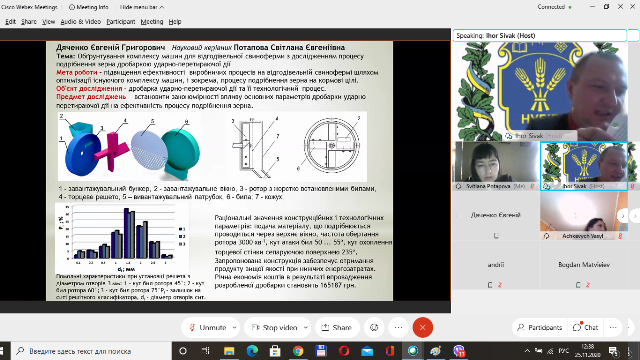Open the Mail app from the taskbar
640x360 pixels.
(x=367, y=351)
